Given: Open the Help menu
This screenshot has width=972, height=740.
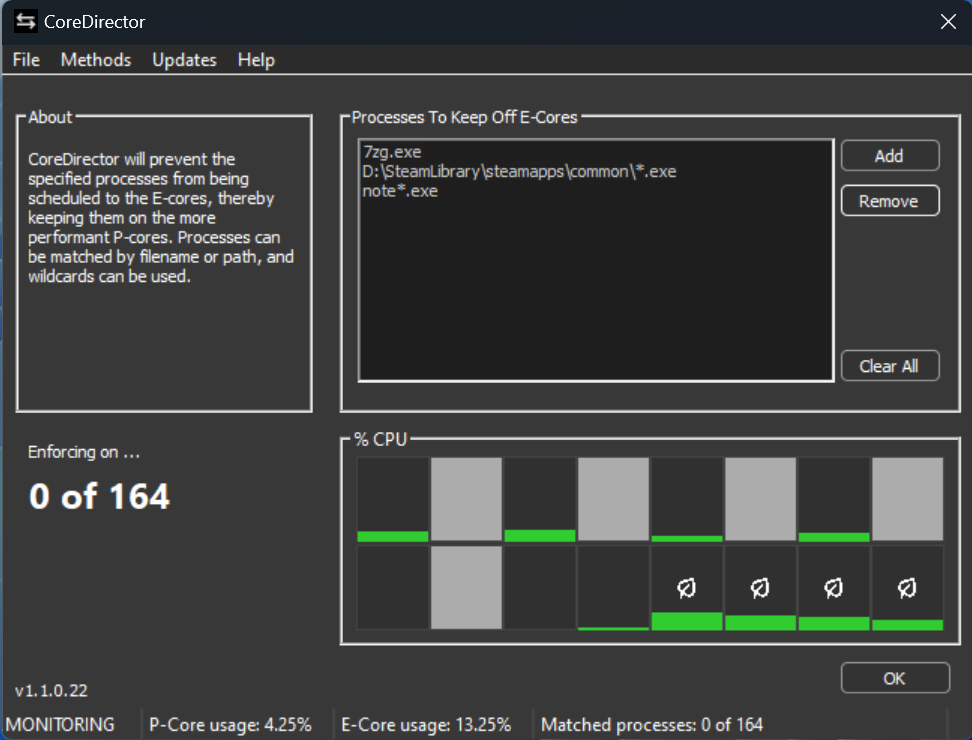Looking at the screenshot, I should pyautogui.click(x=256, y=60).
